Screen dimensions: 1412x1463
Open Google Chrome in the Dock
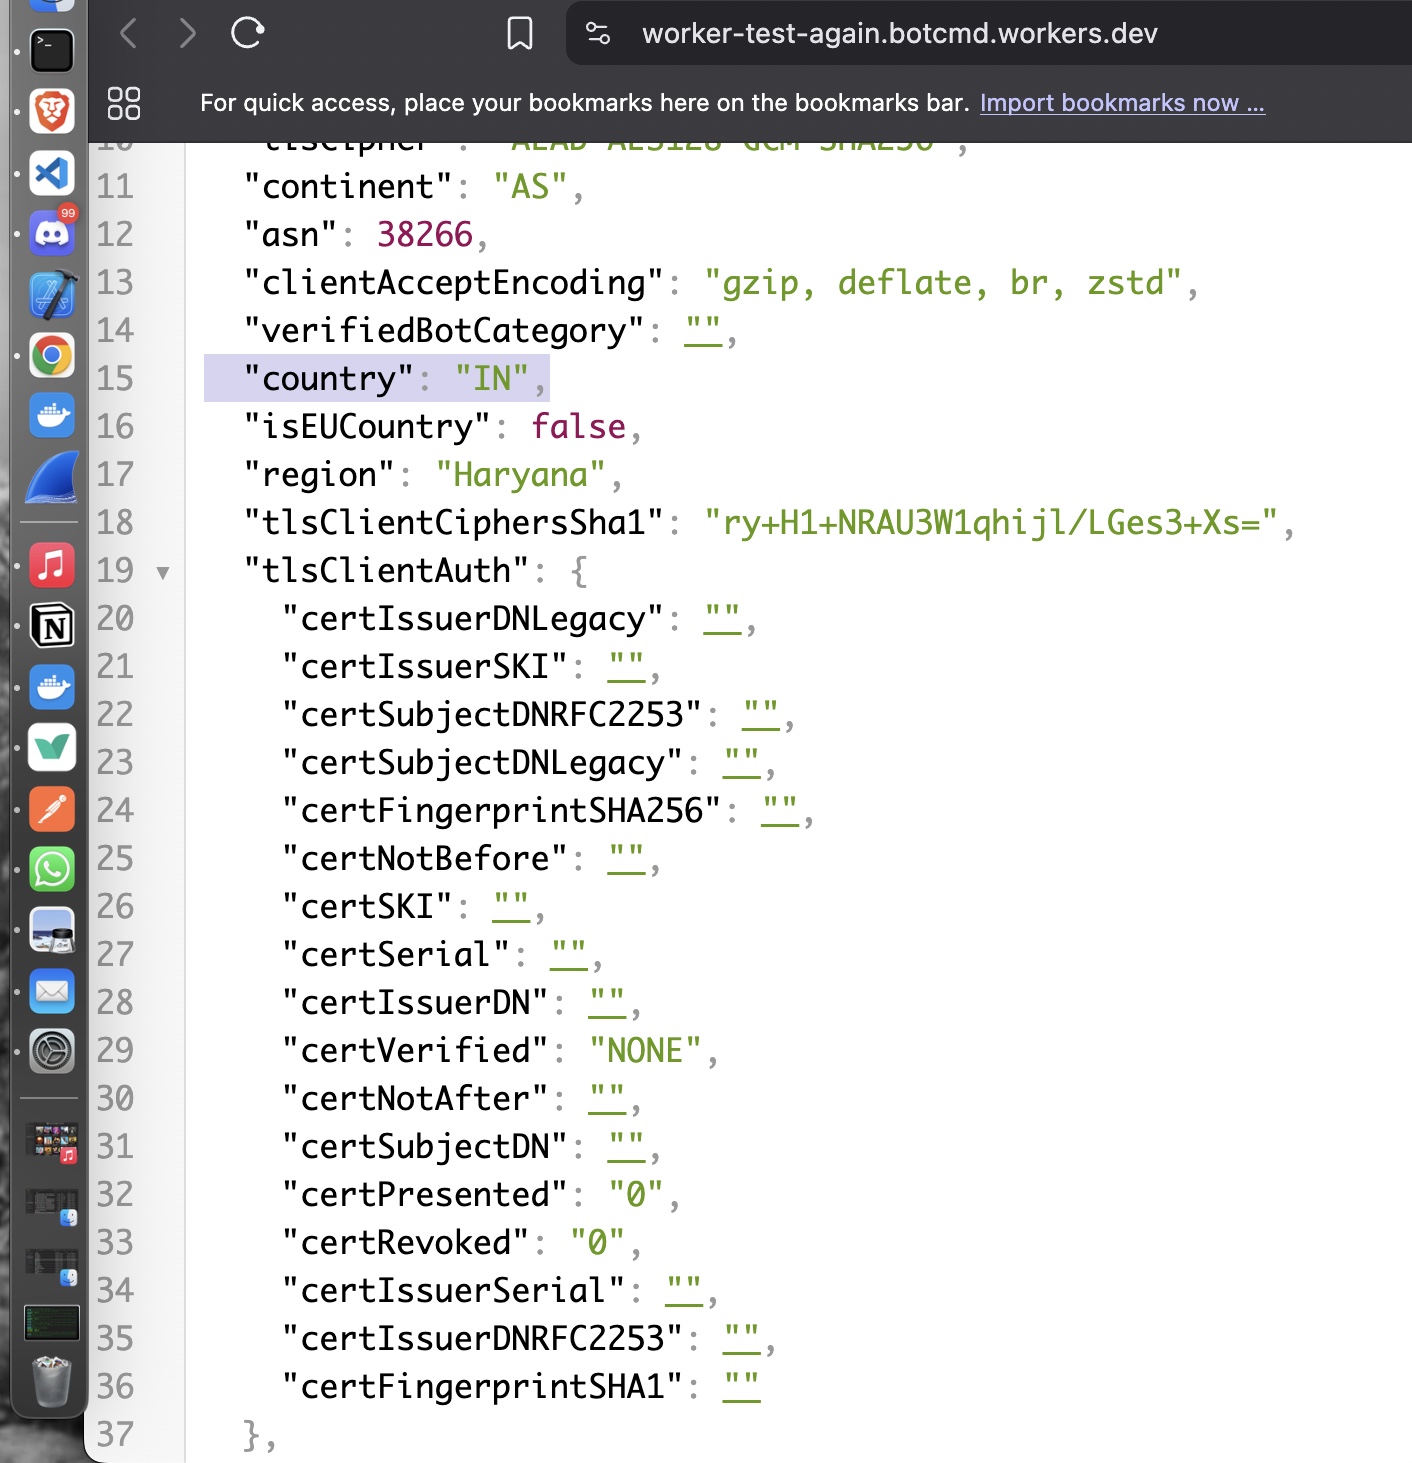click(x=52, y=355)
